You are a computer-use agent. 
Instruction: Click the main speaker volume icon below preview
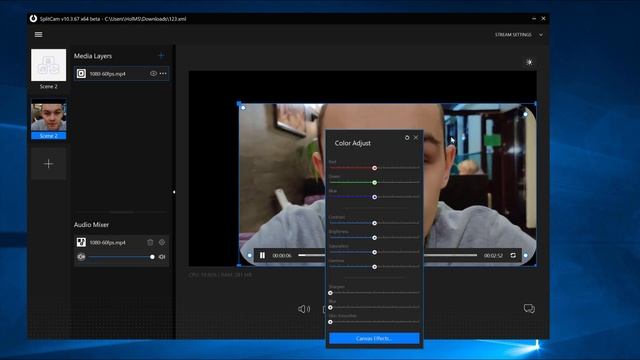tap(304, 309)
